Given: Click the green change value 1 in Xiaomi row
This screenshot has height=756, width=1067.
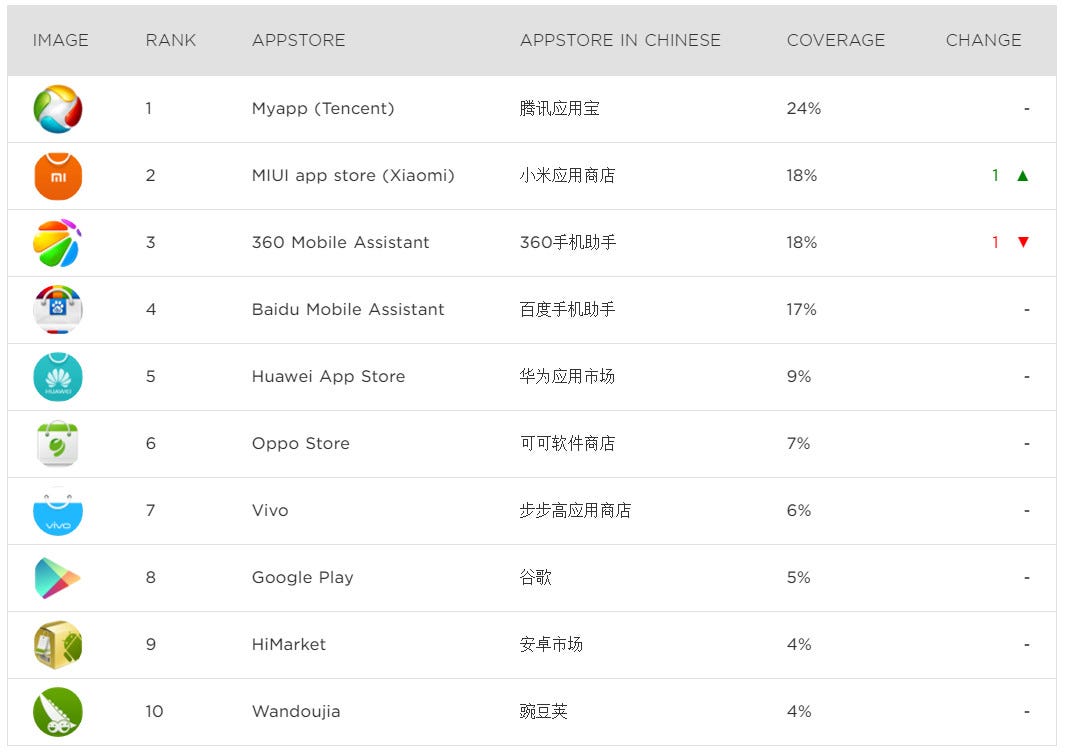Looking at the screenshot, I should click(995, 176).
